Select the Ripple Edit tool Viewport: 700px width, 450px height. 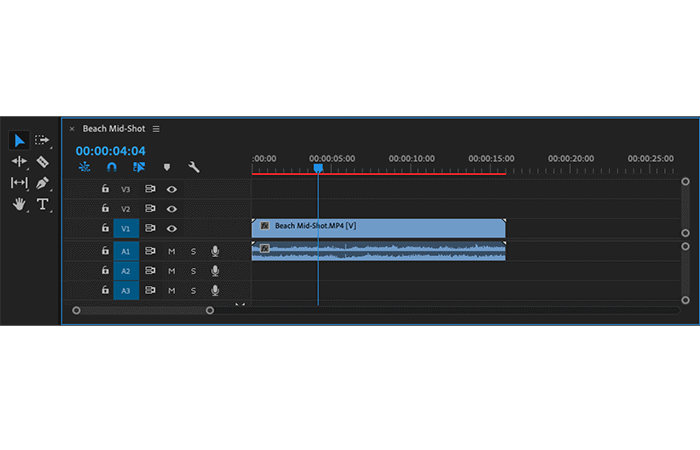[x=19, y=162]
